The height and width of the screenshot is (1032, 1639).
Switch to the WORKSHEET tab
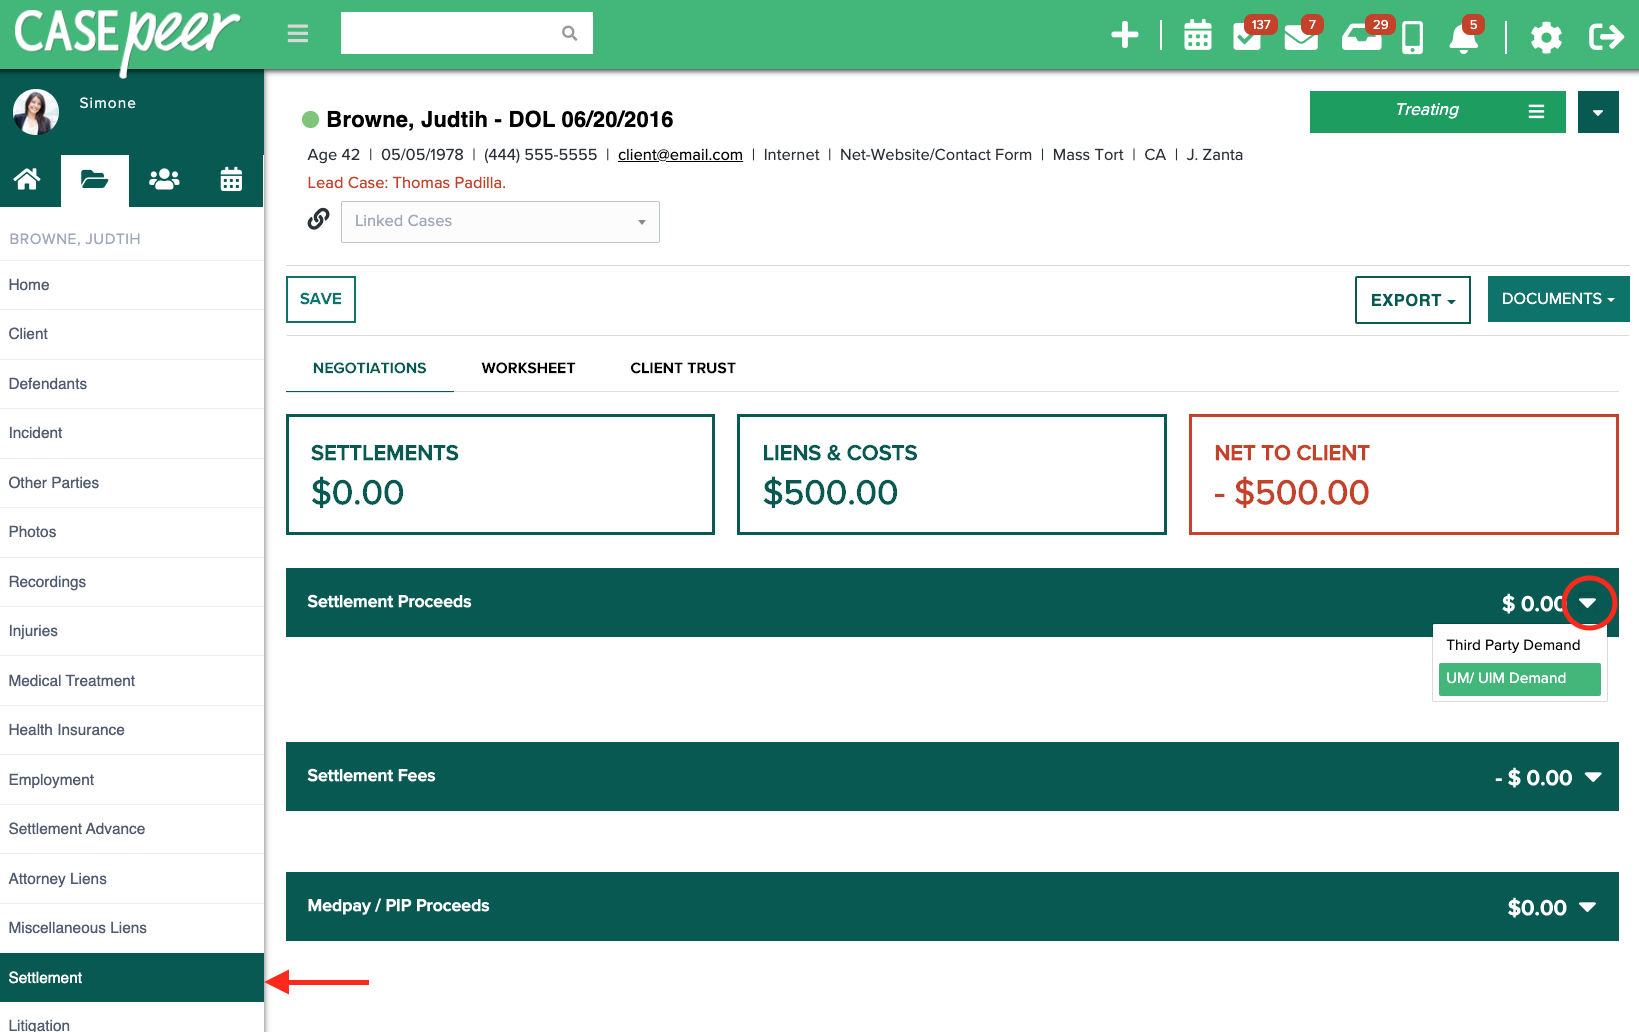click(528, 368)
